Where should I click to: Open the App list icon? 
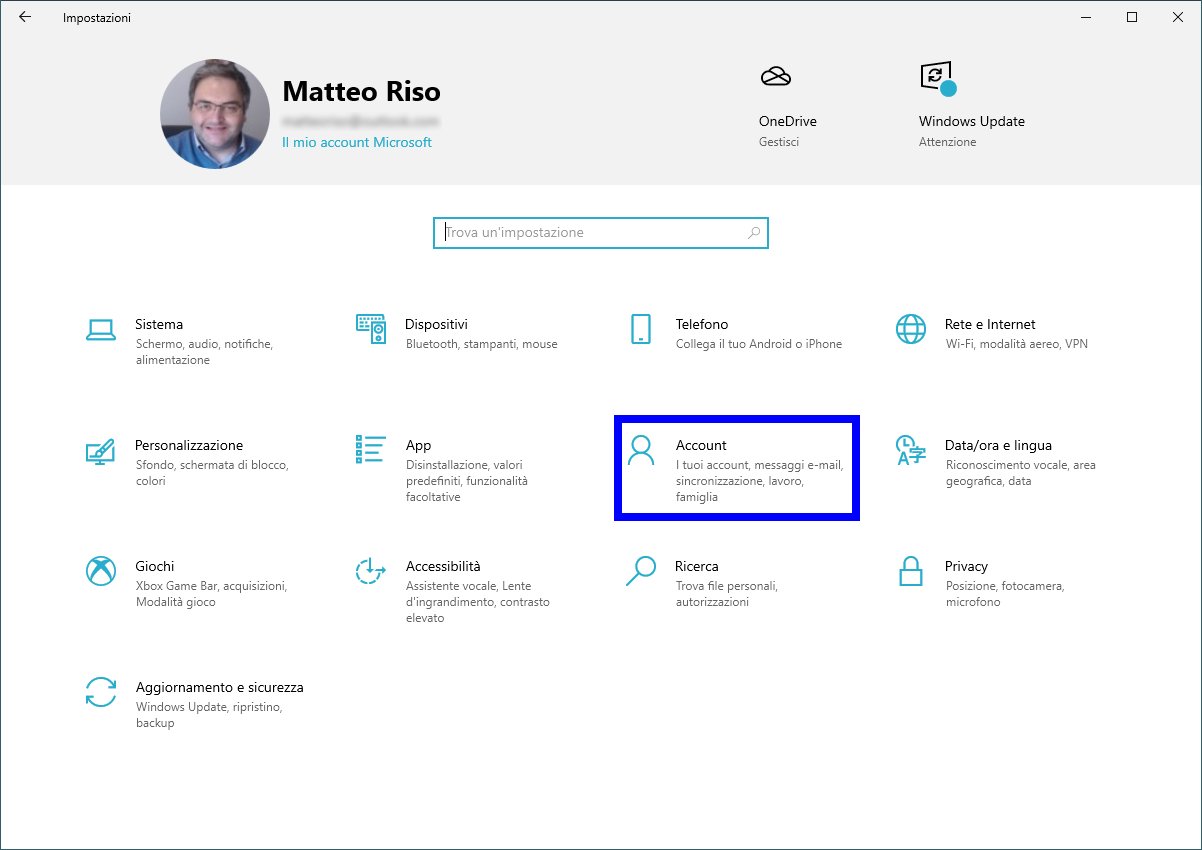pos(371,450)
